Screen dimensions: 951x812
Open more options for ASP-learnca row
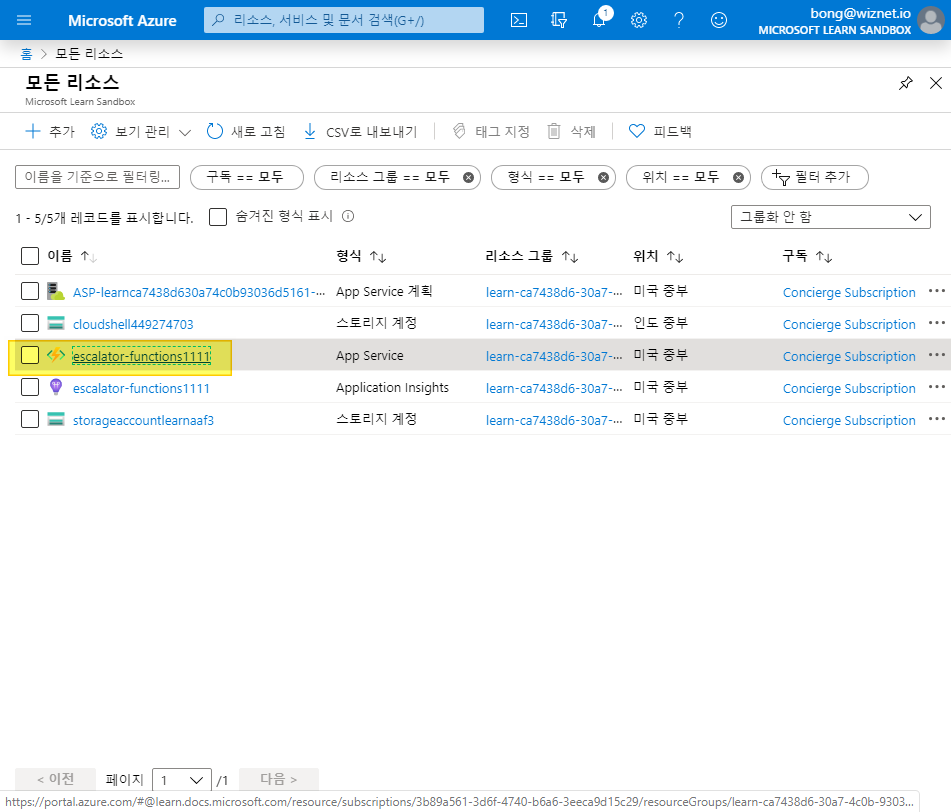coord(936,291)
